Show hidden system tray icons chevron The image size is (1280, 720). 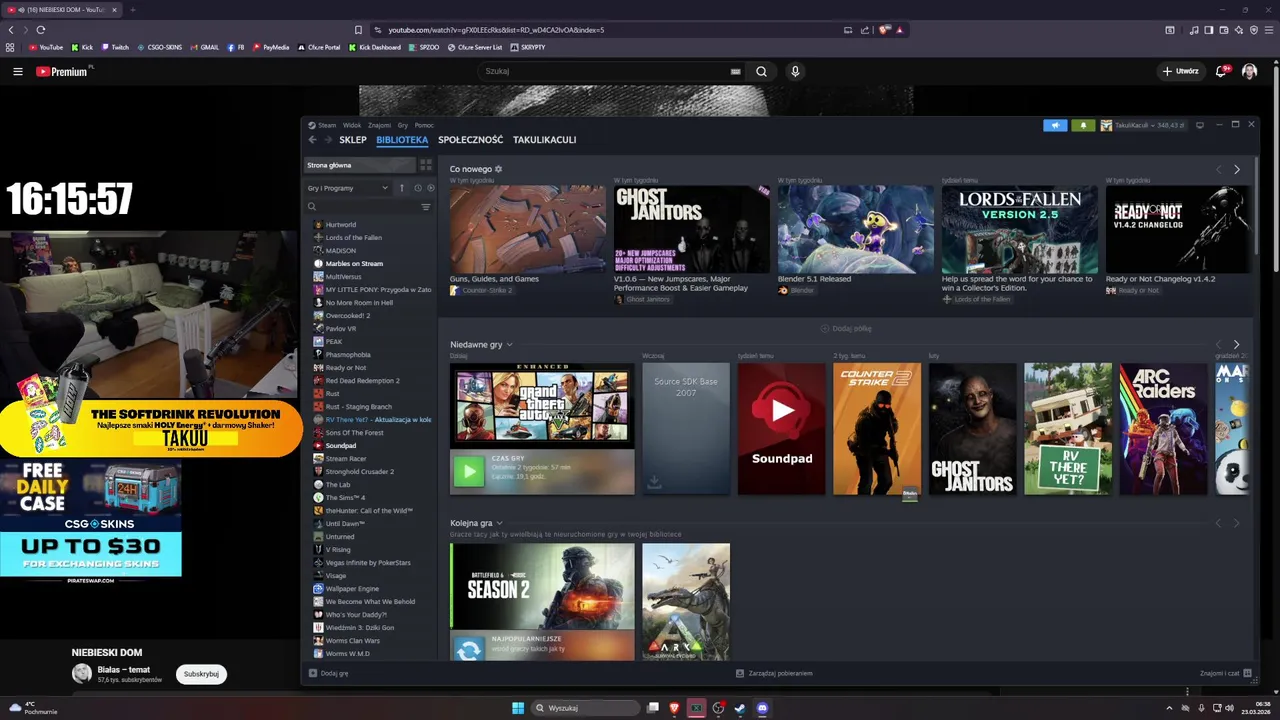1169,708
